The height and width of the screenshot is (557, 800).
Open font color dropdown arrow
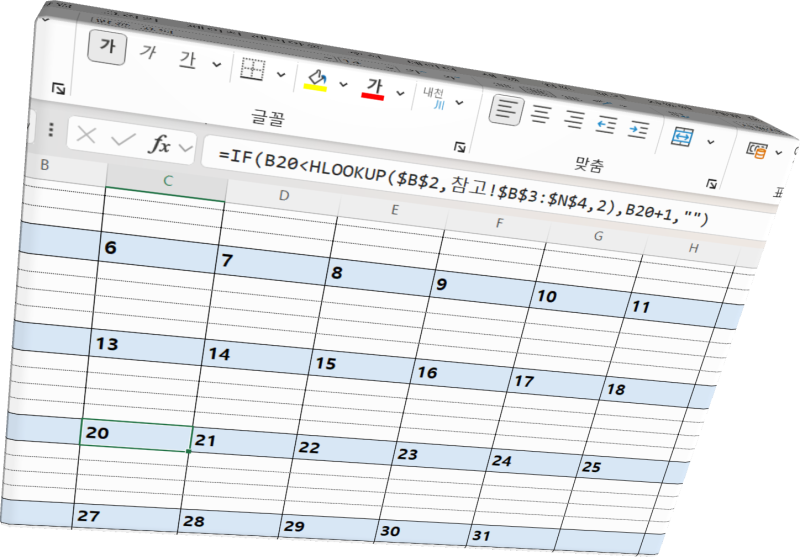click(x=401, y=93)
